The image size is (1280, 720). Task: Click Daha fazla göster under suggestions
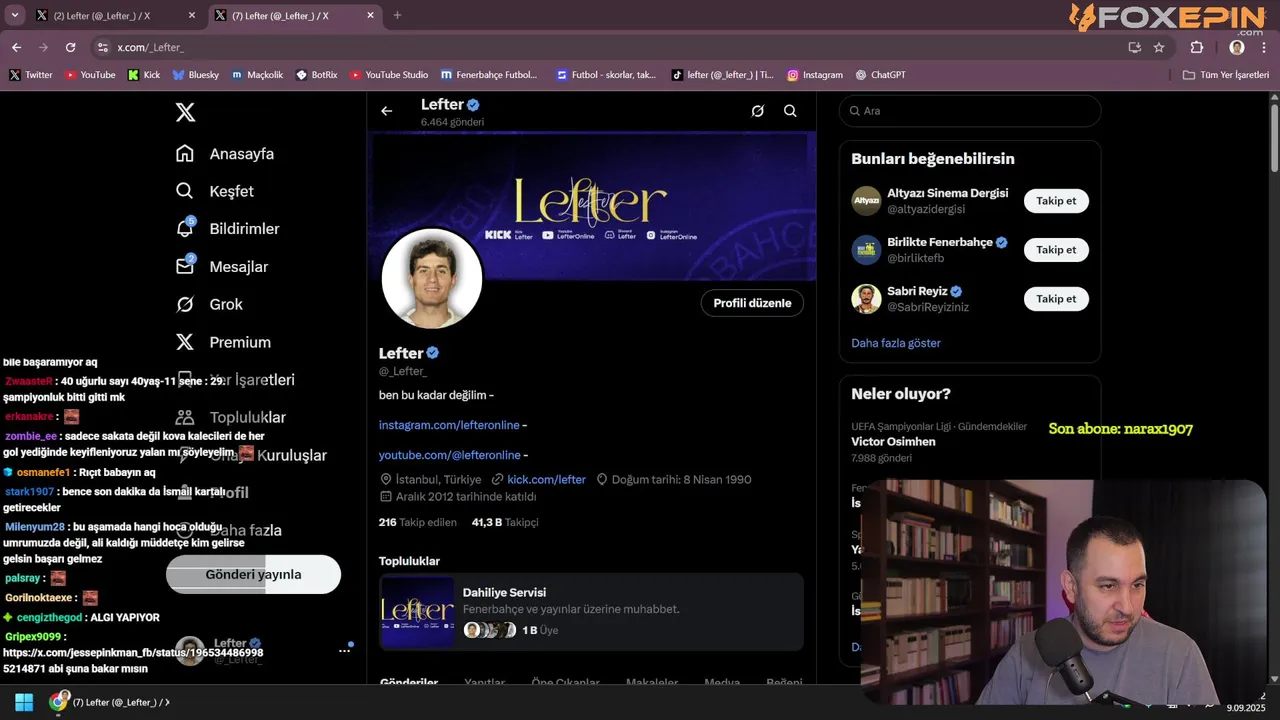[896, 343]
